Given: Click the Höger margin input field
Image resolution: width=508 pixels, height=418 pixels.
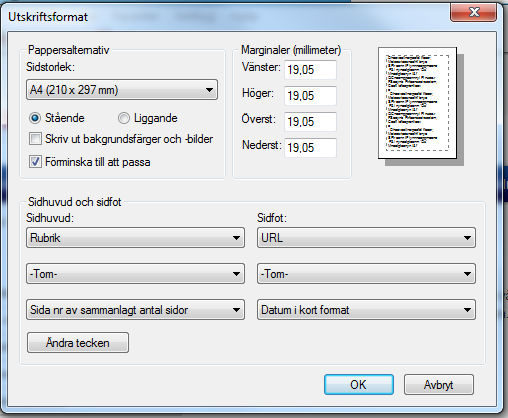Looking at the screenshot, I should point(310,96).
